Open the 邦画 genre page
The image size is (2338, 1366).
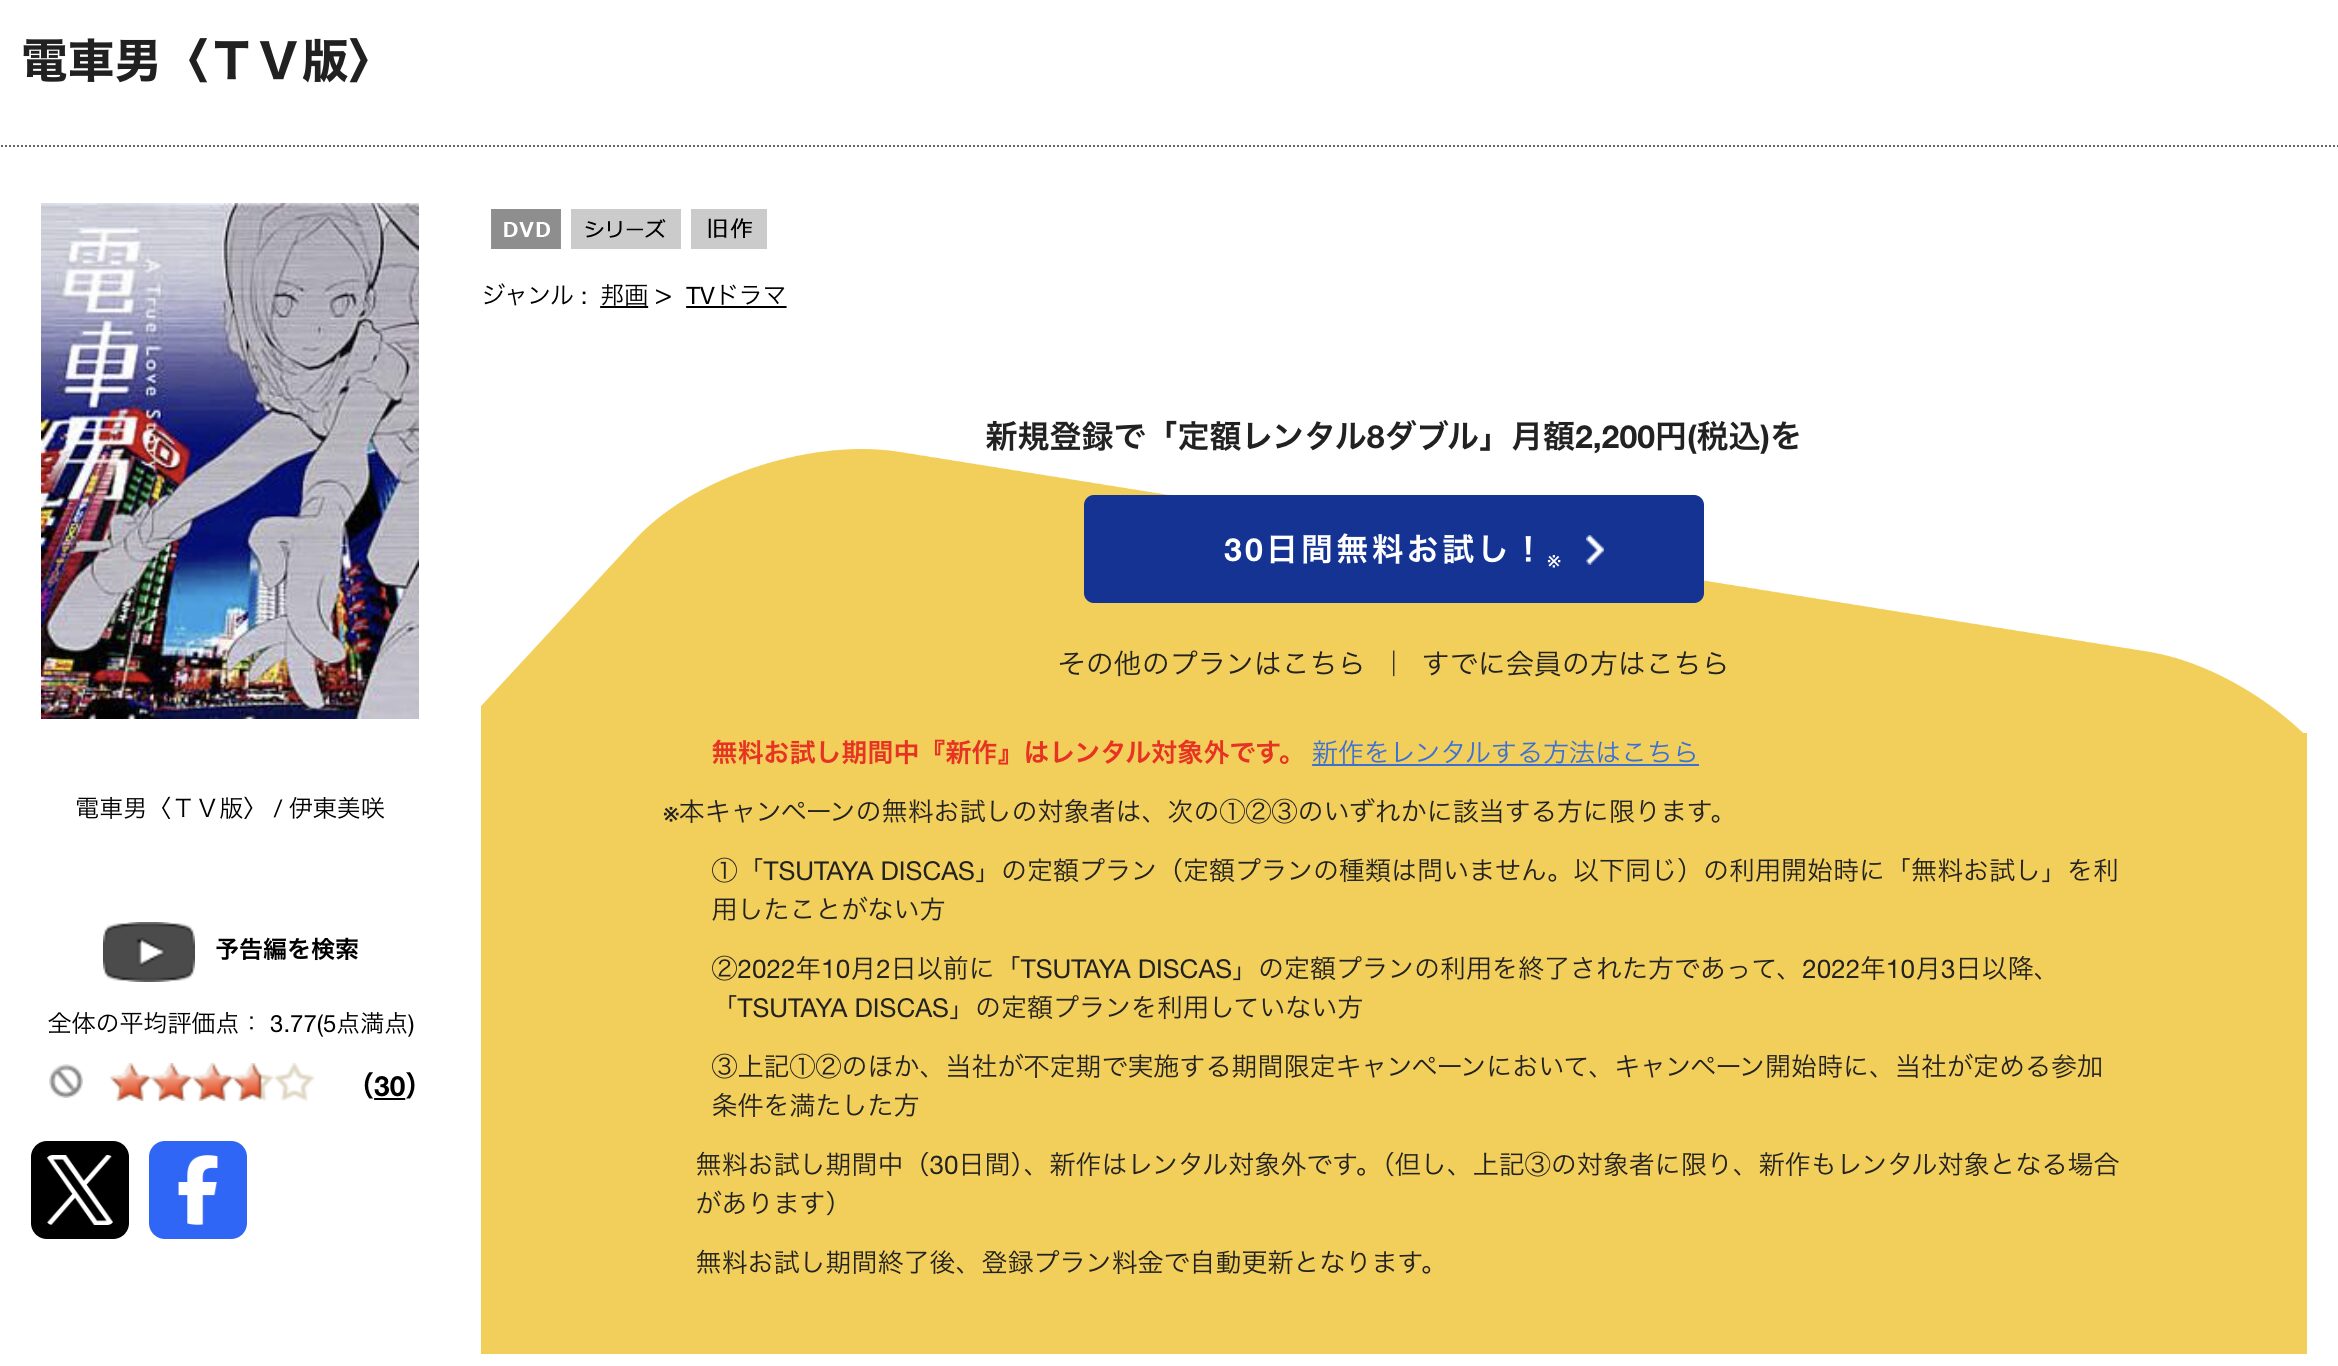622,295
